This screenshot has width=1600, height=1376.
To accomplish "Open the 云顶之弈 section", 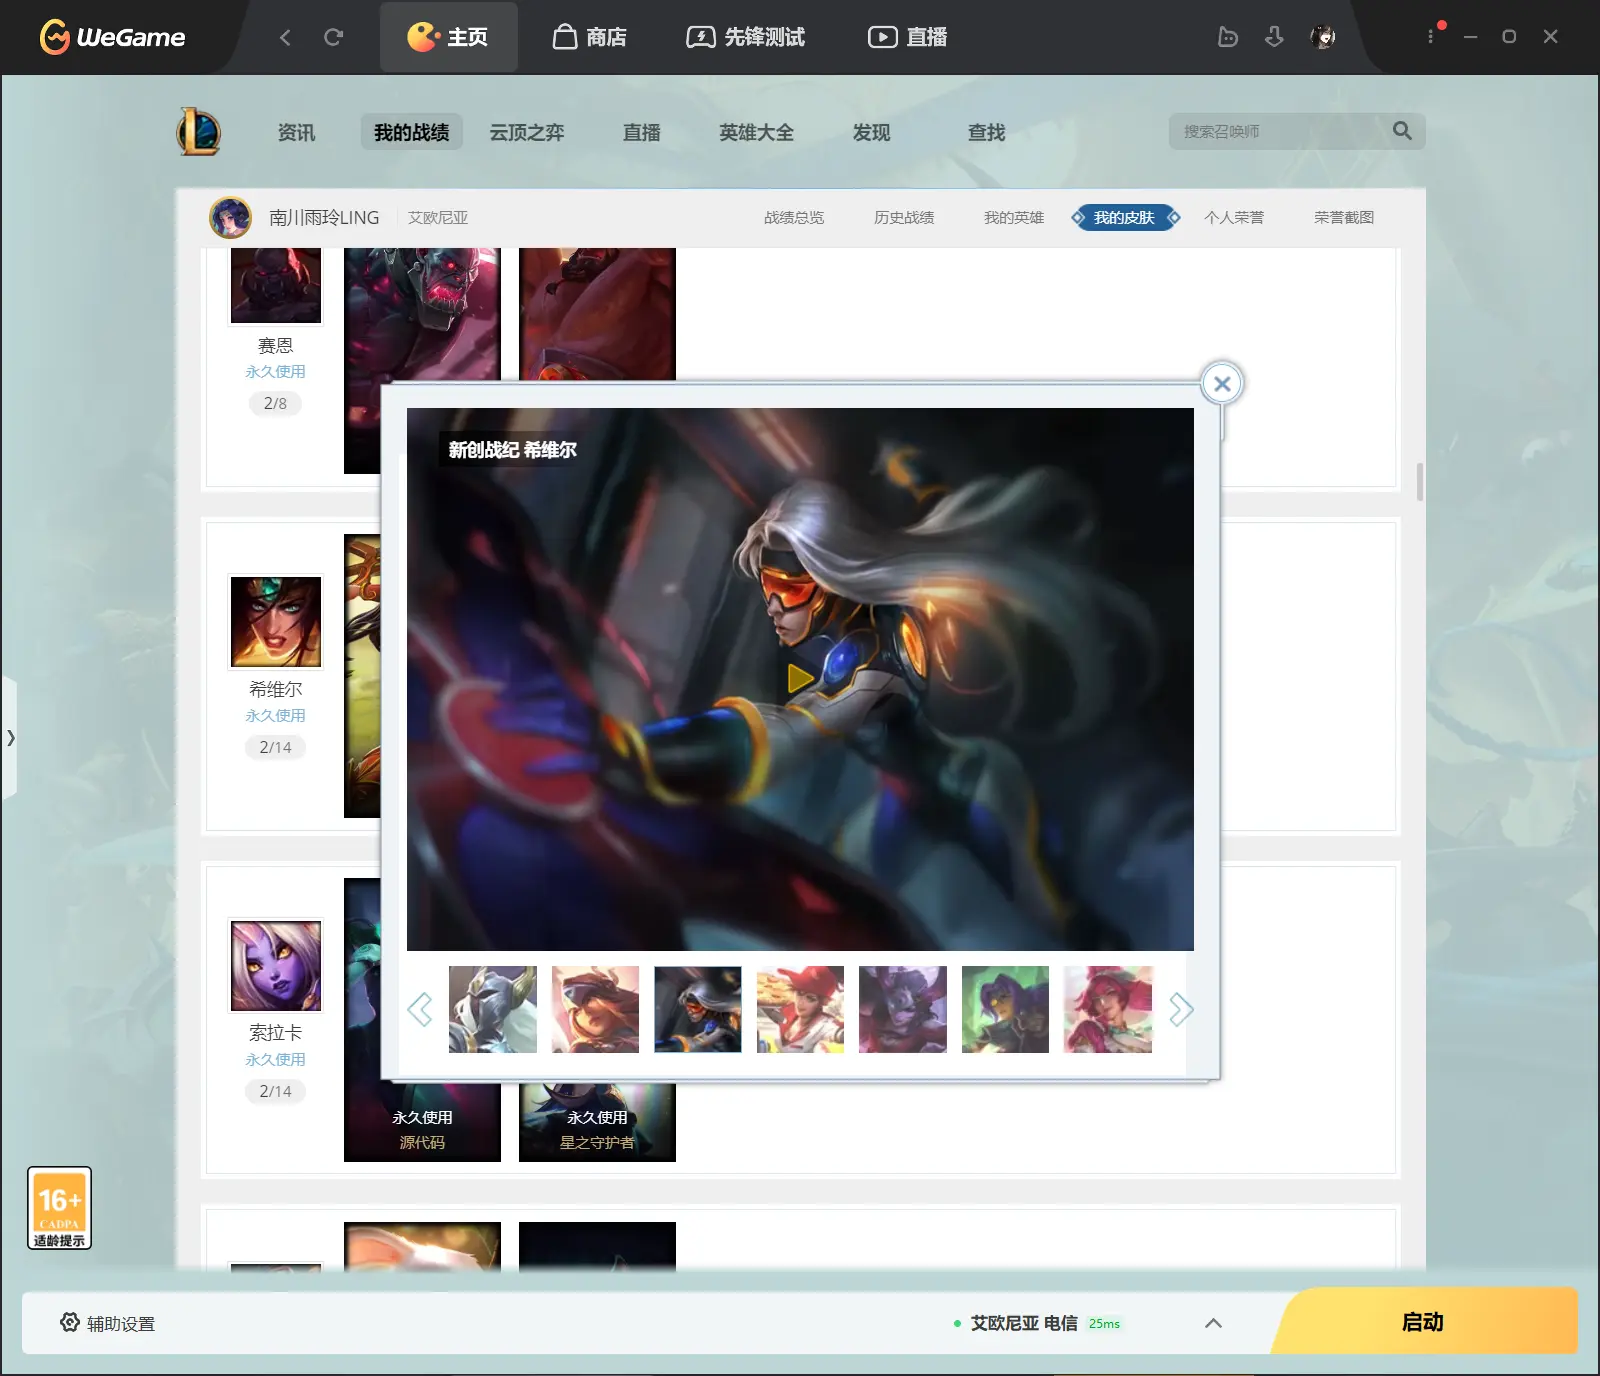I will [527, 132].
